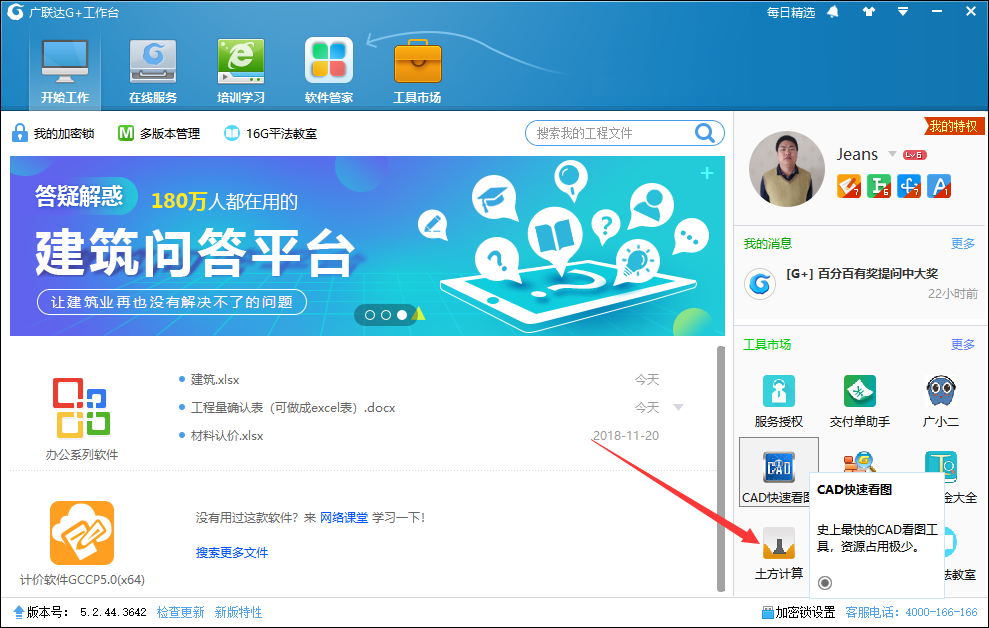Click the banner plus icon

[x=707, y=173]
